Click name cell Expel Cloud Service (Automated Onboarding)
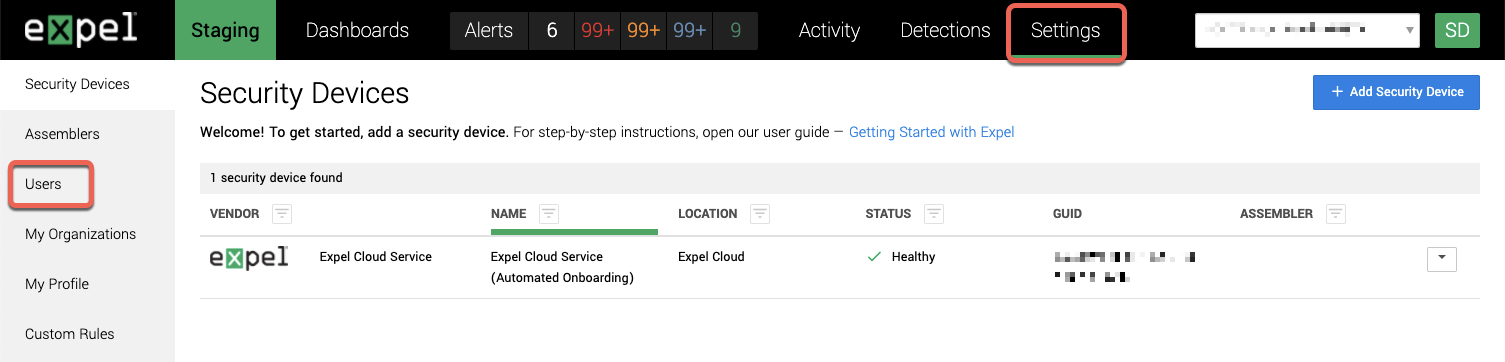The height and width of the screenshot is (362, 1505). 563,267
